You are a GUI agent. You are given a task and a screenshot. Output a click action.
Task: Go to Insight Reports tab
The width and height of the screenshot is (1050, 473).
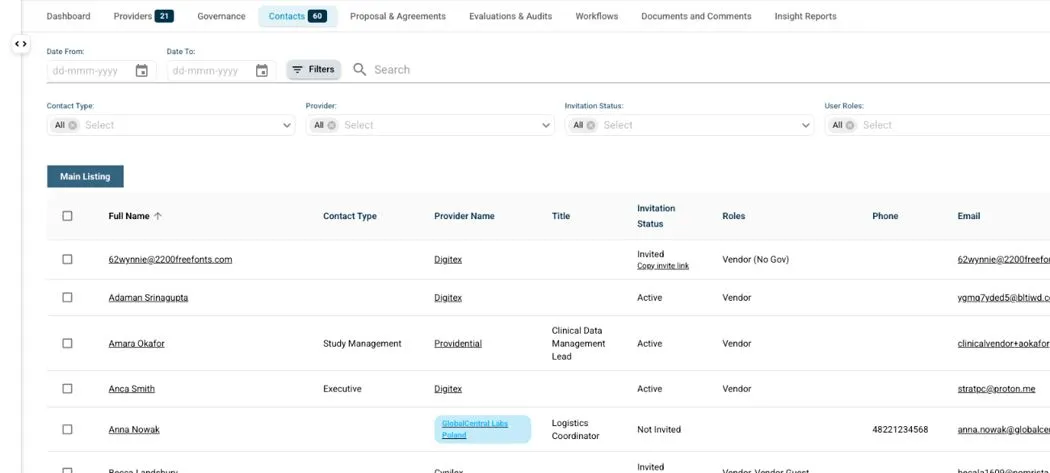(x=806, y=16)
